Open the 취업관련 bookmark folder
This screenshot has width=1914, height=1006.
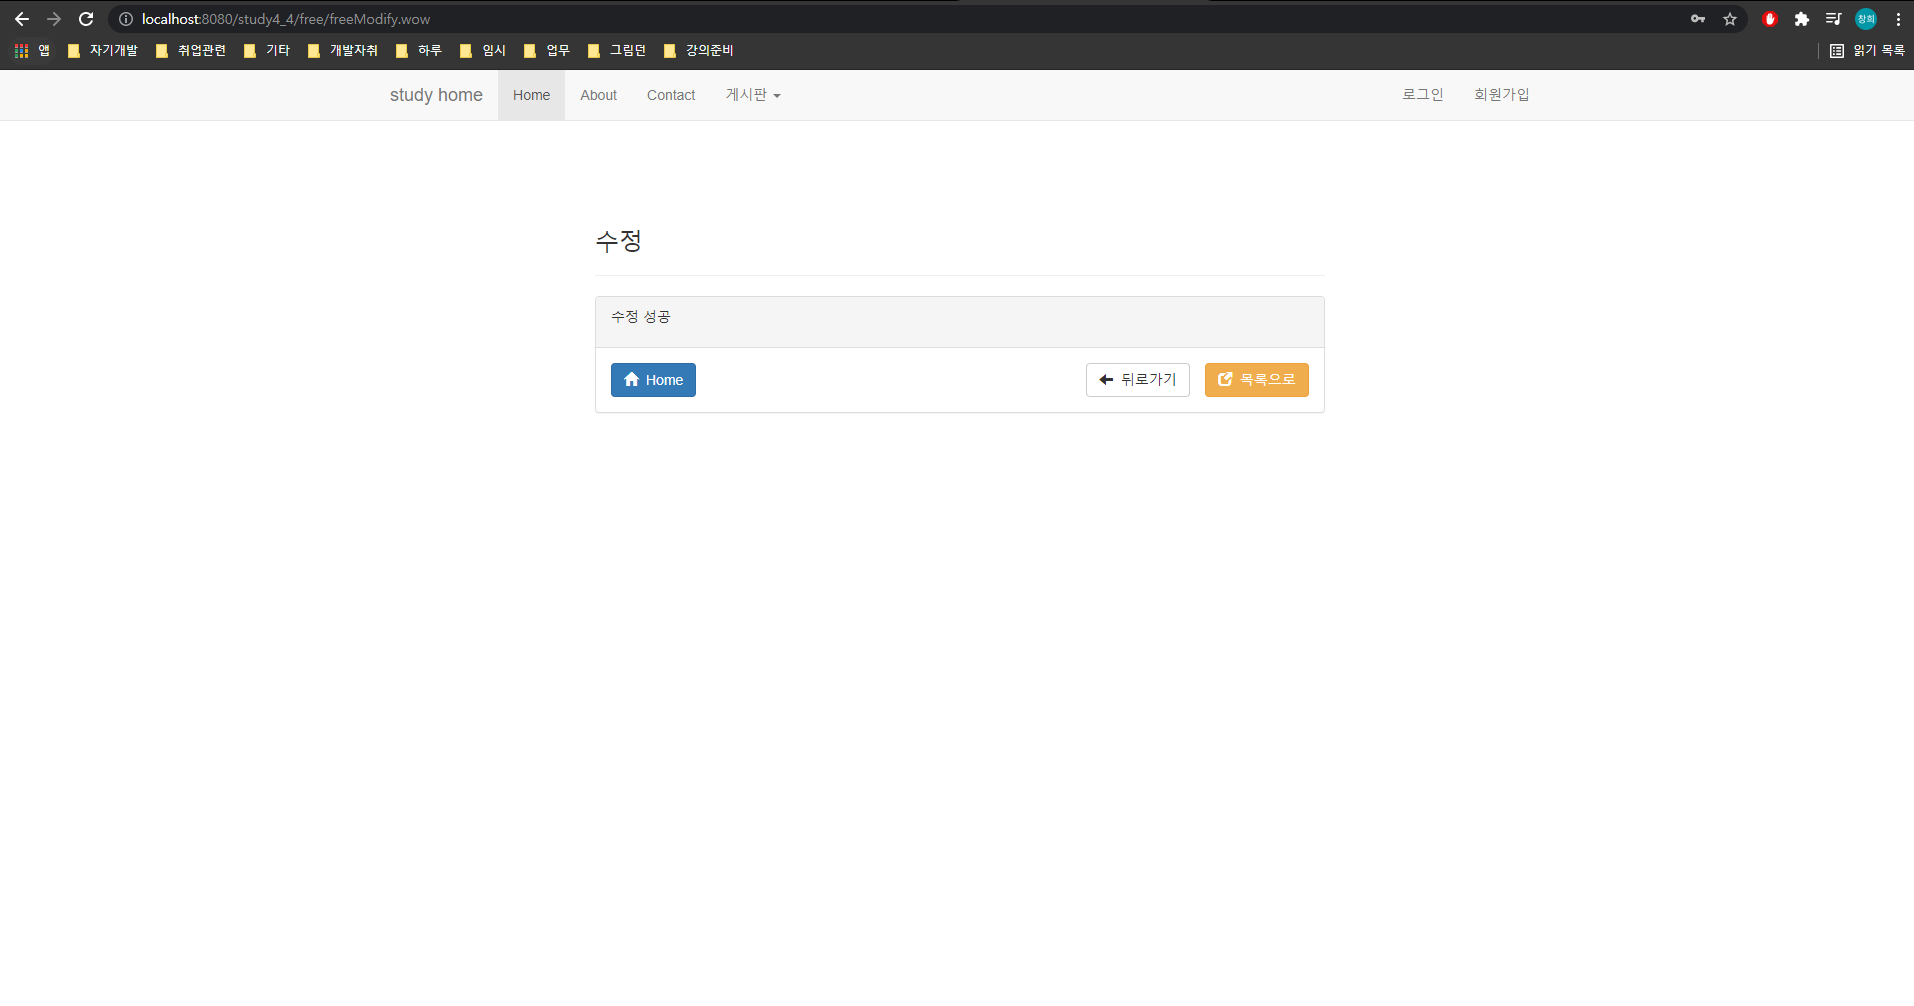(x=191, y=50)
